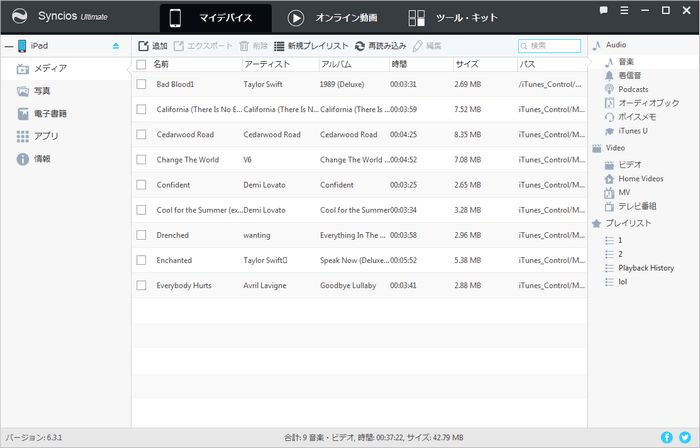Focus the 検索 search field
The width and height of the screenshot is (700, 448).
[550, 46]
